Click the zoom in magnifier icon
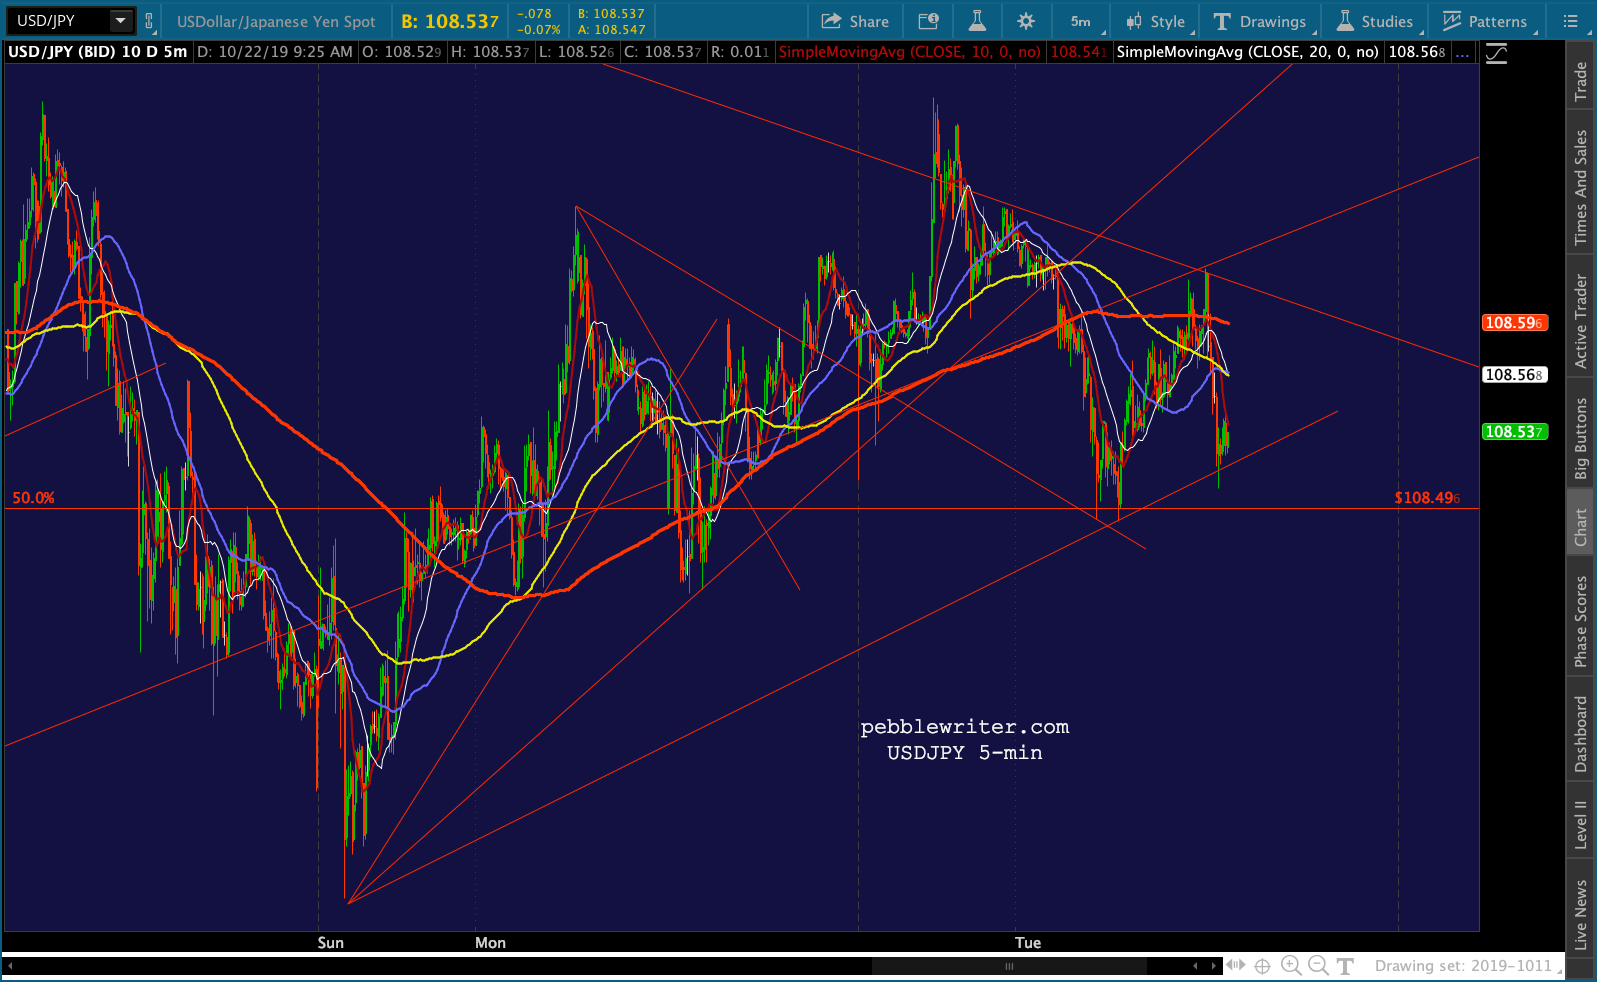Screen dimensions: 1597x982 tap(1291, 965)
